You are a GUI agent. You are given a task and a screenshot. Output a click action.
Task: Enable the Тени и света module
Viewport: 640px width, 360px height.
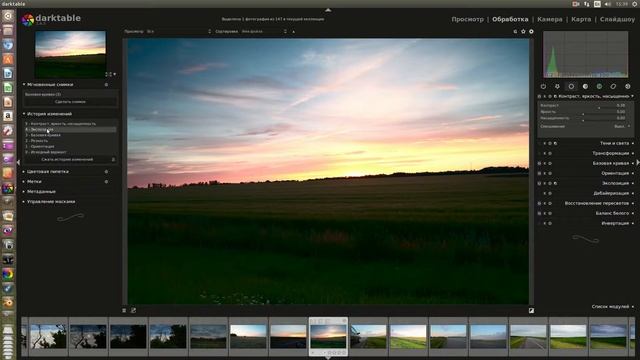click(540, 143)
